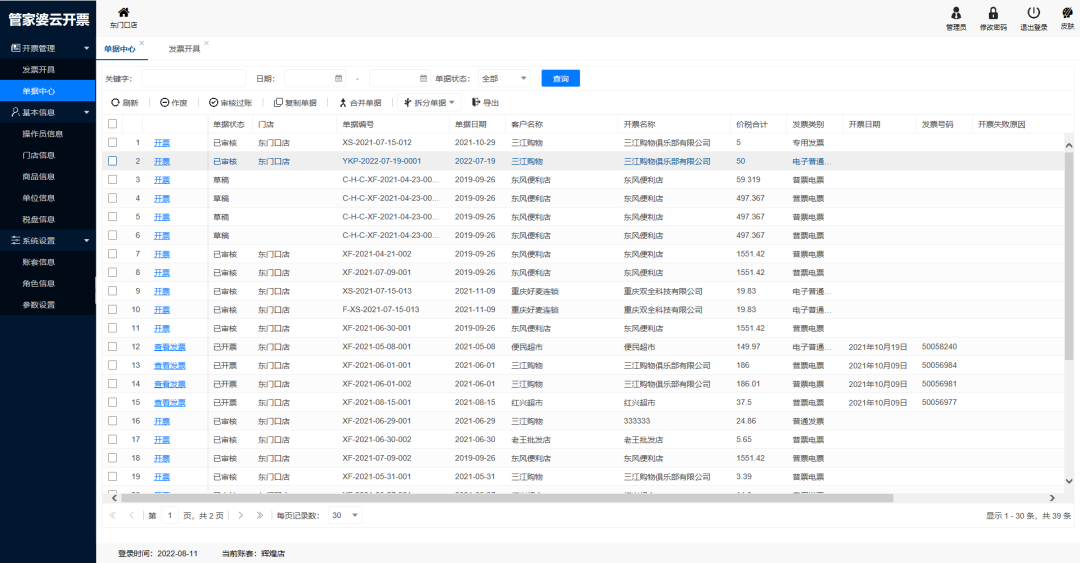Check the box for row 9
The image size is (1080, 563).
(x=112, y=291)
